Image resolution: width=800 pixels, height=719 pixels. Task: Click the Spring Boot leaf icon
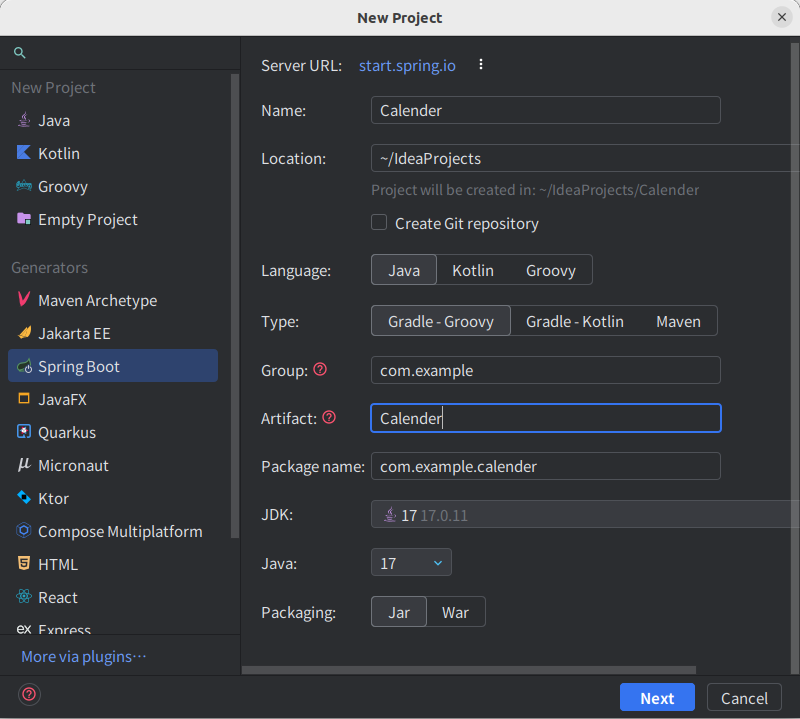[x=24, y=366]
